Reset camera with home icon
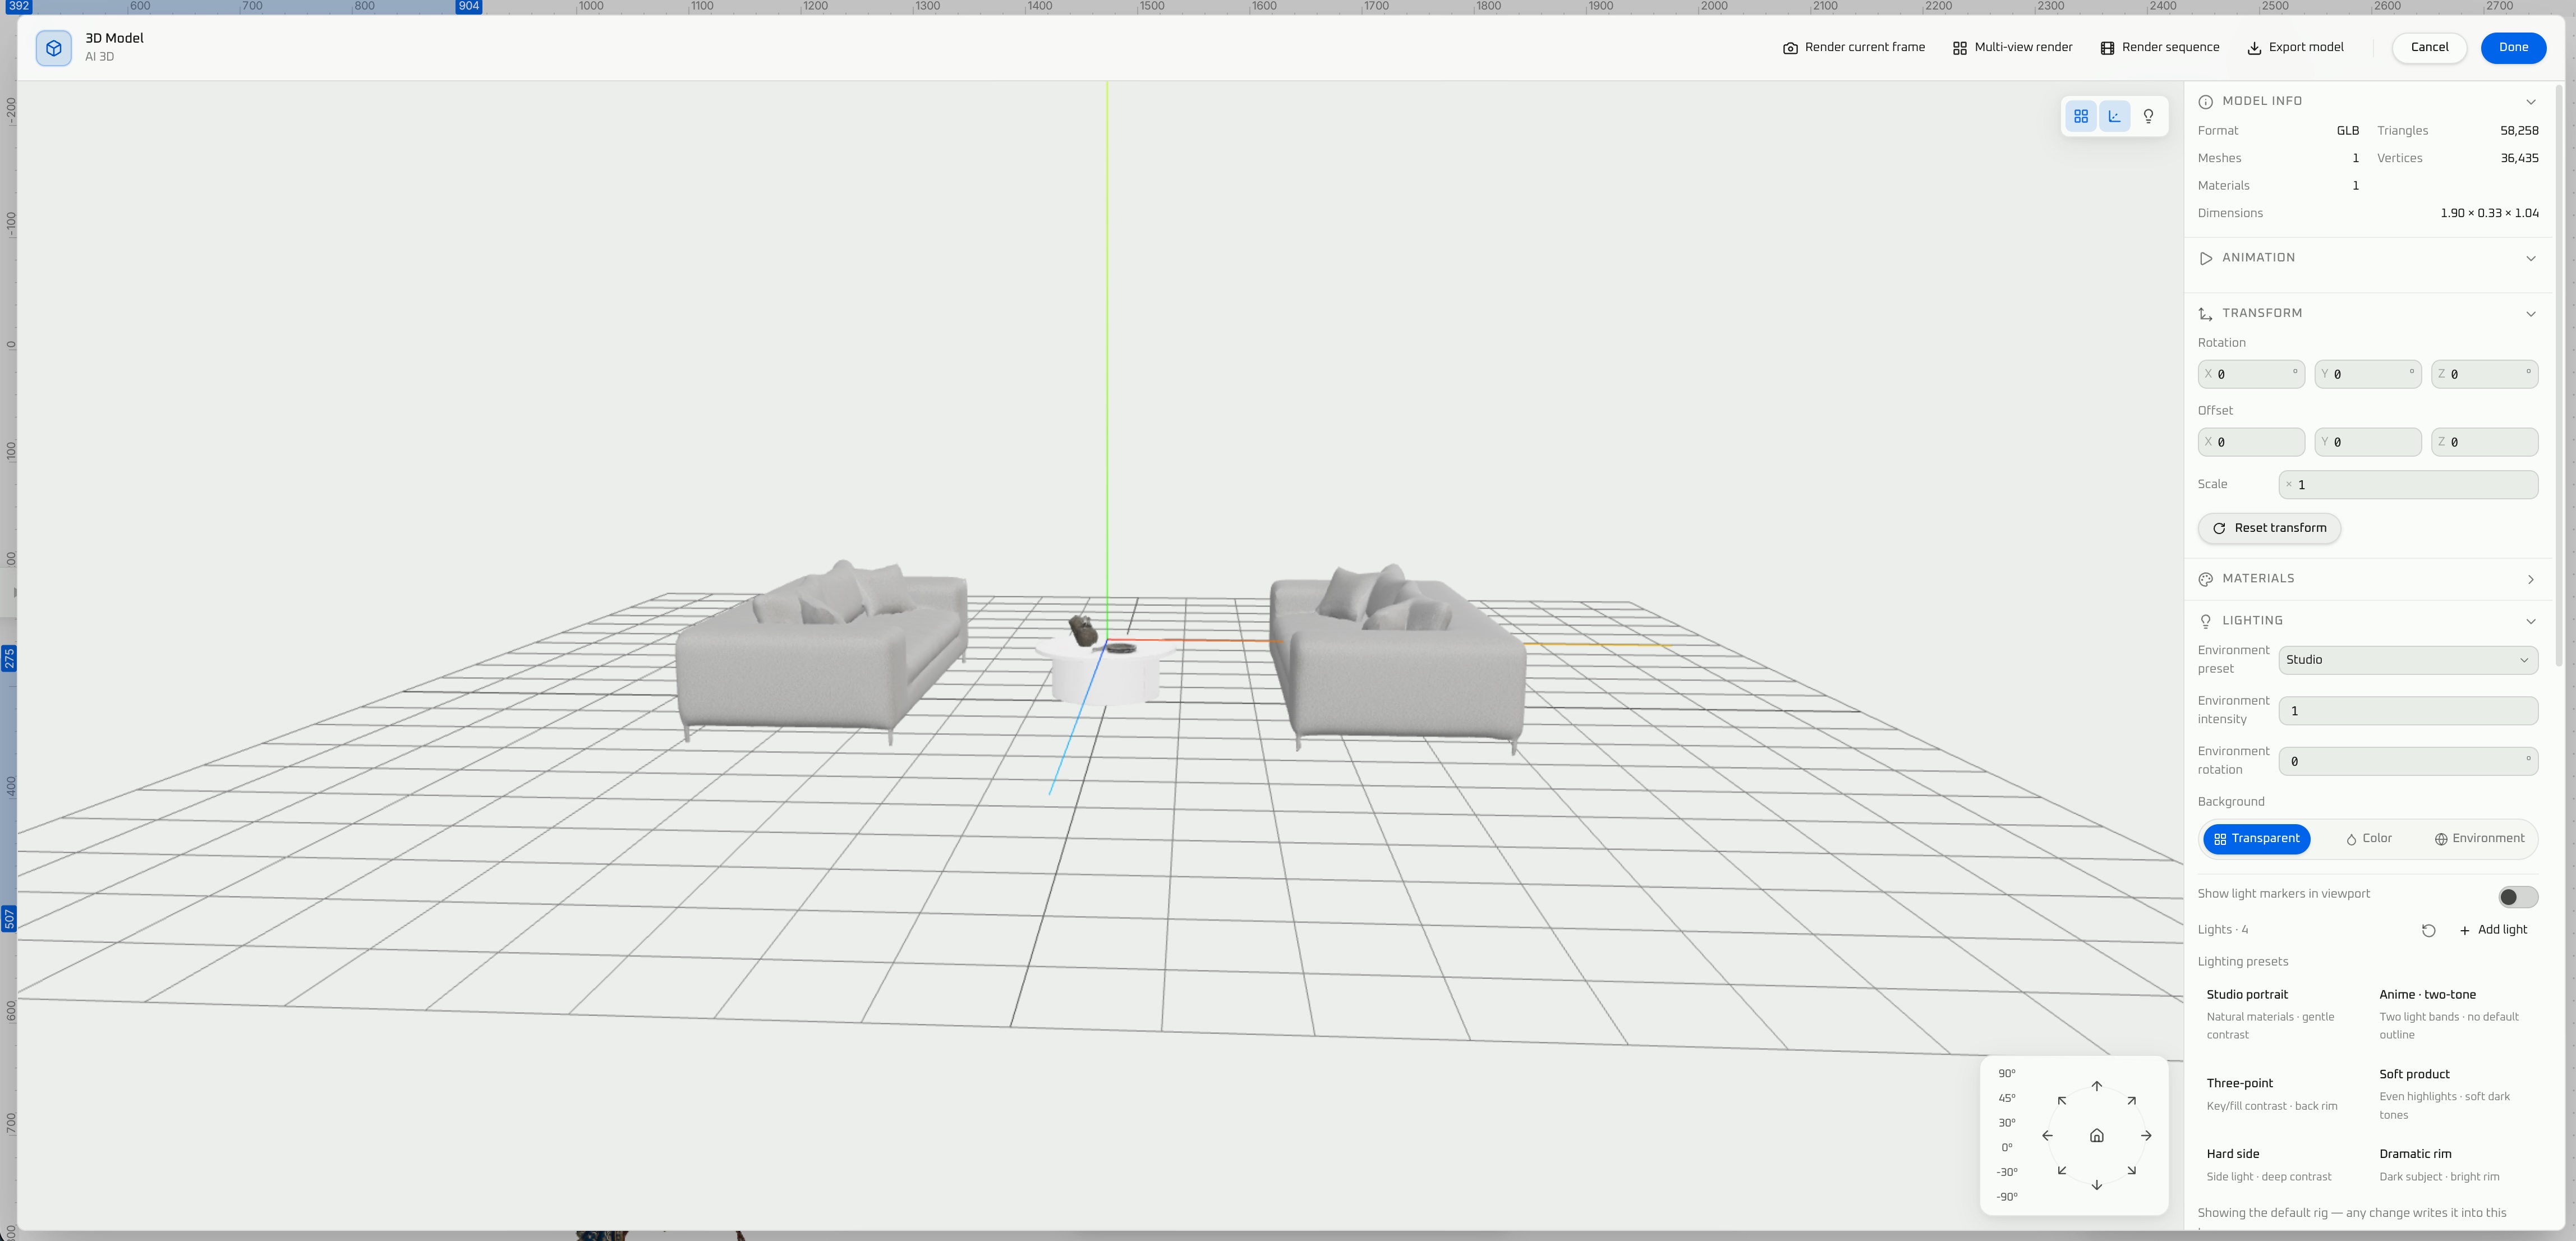The height and width of the screenshot is (1241, 2576). pyautogui.click(x=2097, y=1136)
